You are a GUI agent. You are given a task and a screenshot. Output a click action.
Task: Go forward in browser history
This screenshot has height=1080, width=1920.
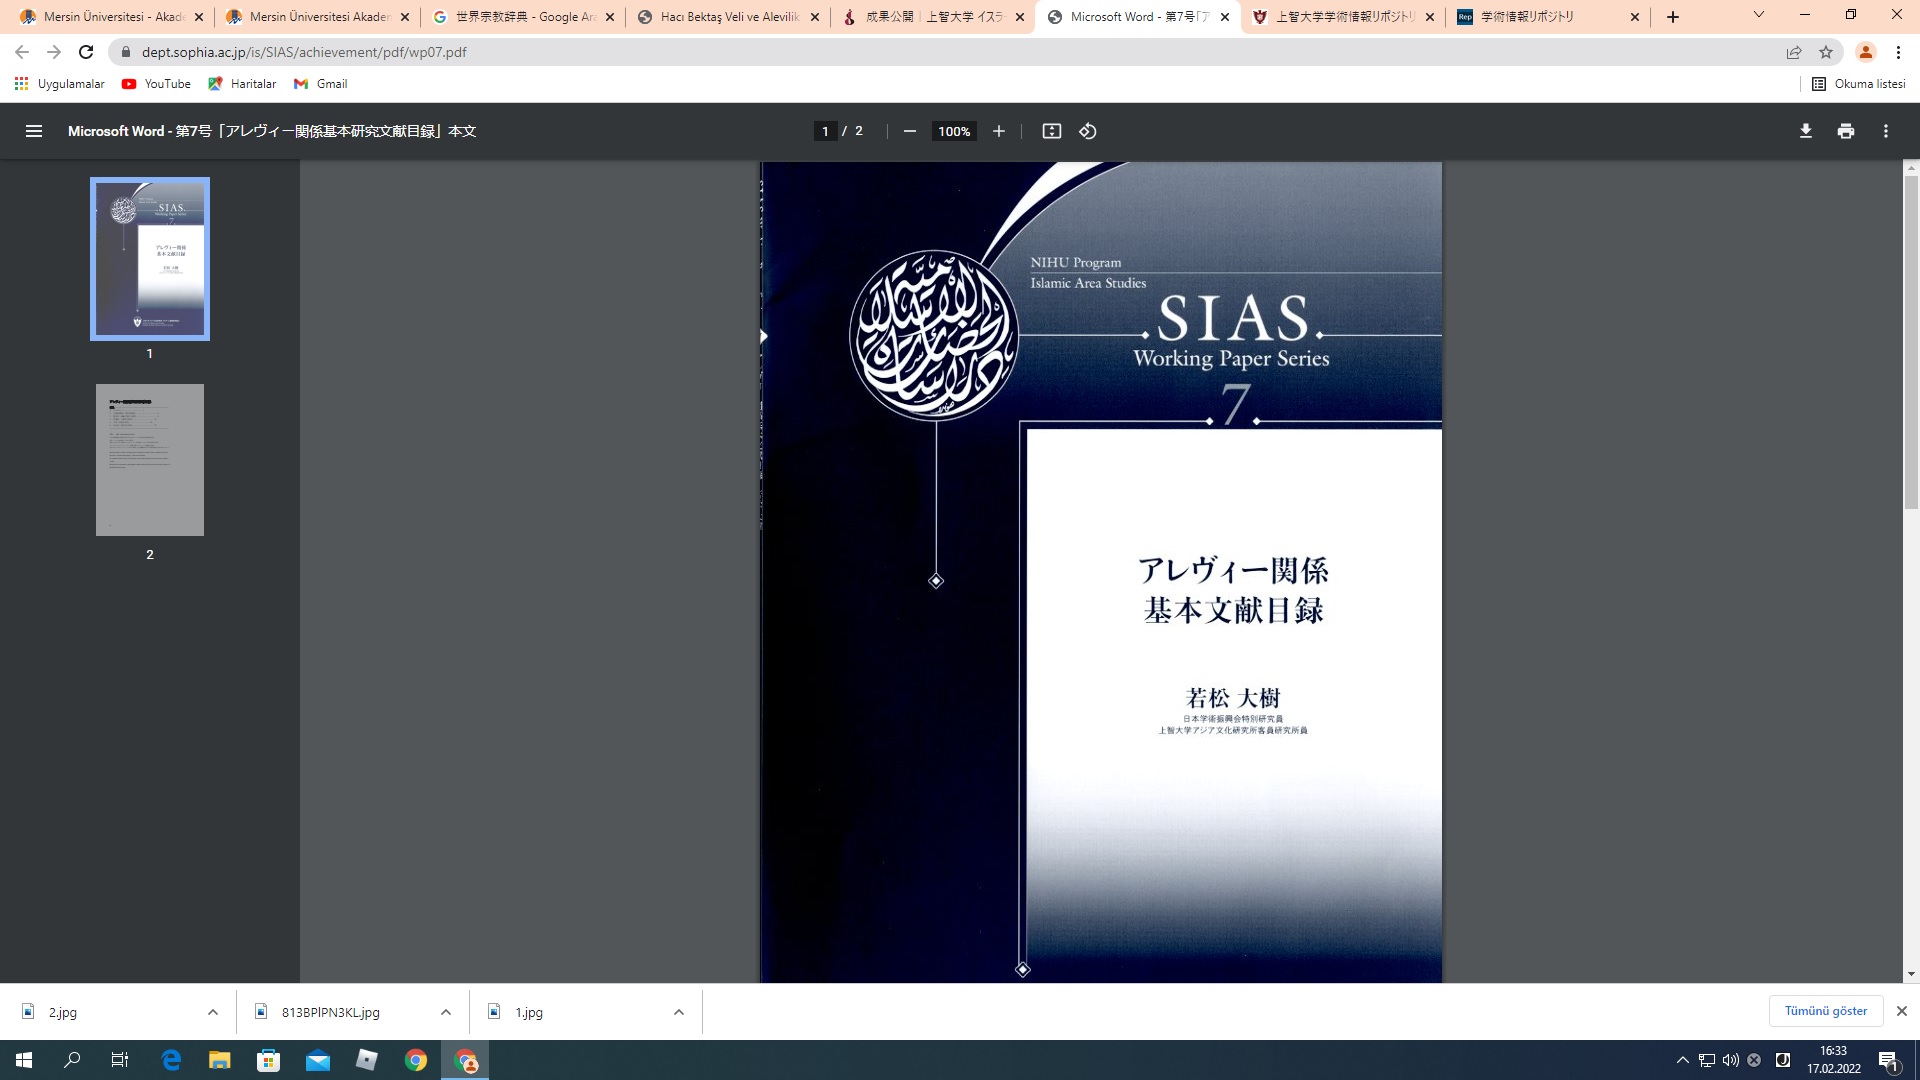tap(54, 52)
